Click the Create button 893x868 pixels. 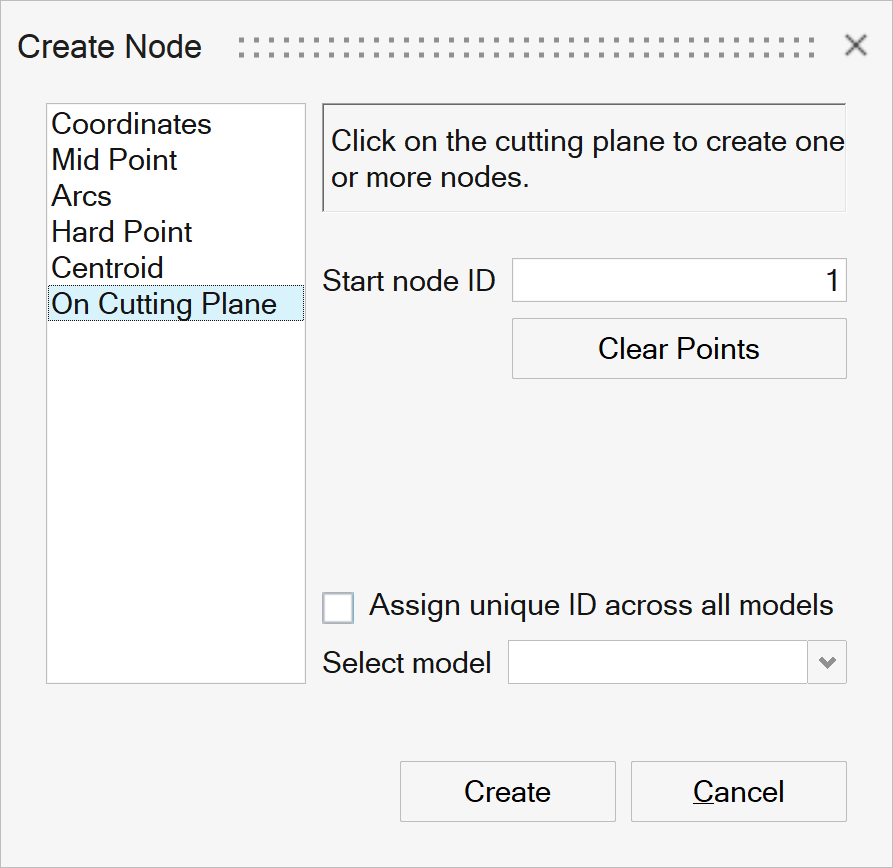click(x=507, y=792)
